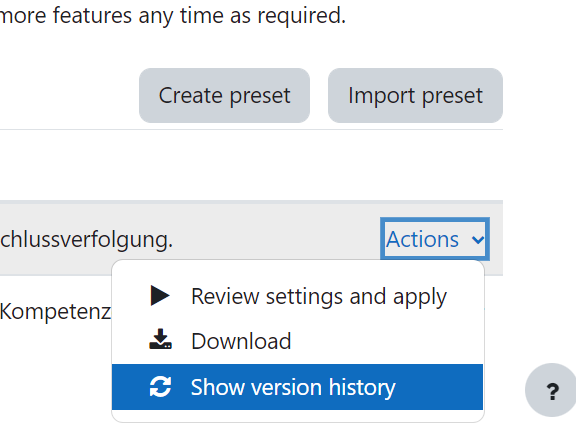Click the chevron arrow beside Actions
The height and width of the screenshot is (446, 576).
click(x=478, y=240)
